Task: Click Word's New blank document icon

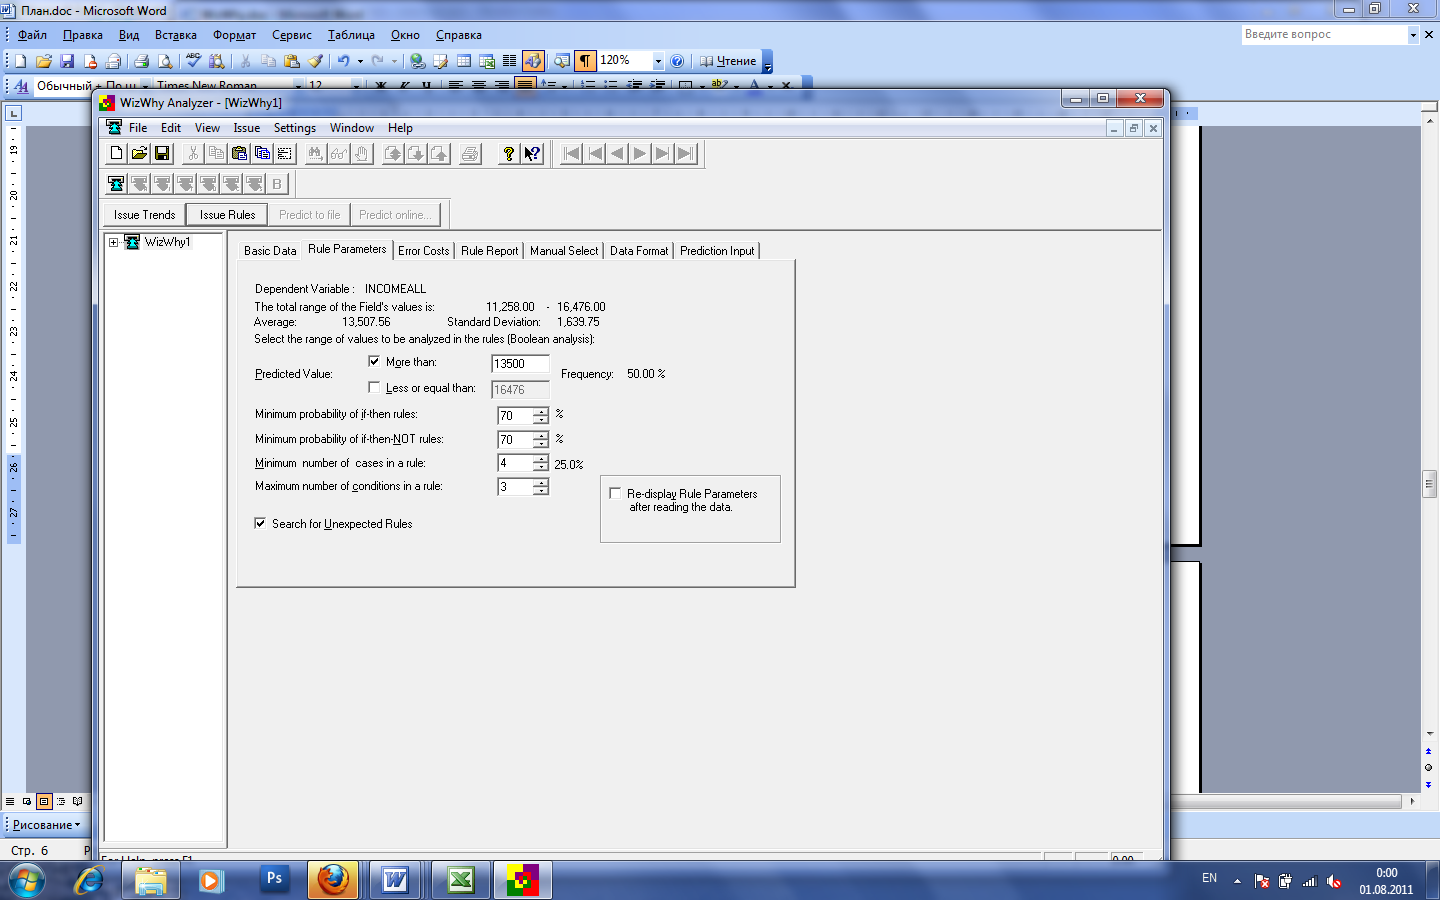Action: [20, 61]
